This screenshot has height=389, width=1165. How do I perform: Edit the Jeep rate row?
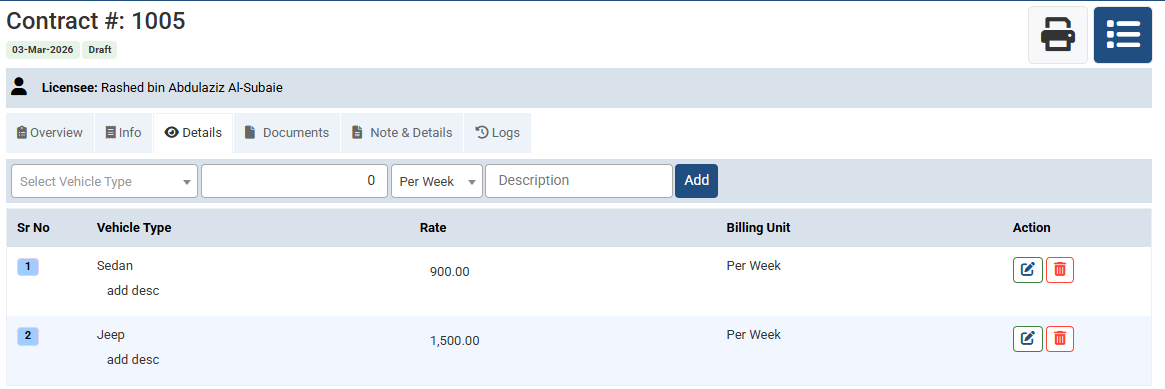pyautogui.click(x=1028, y=339)
